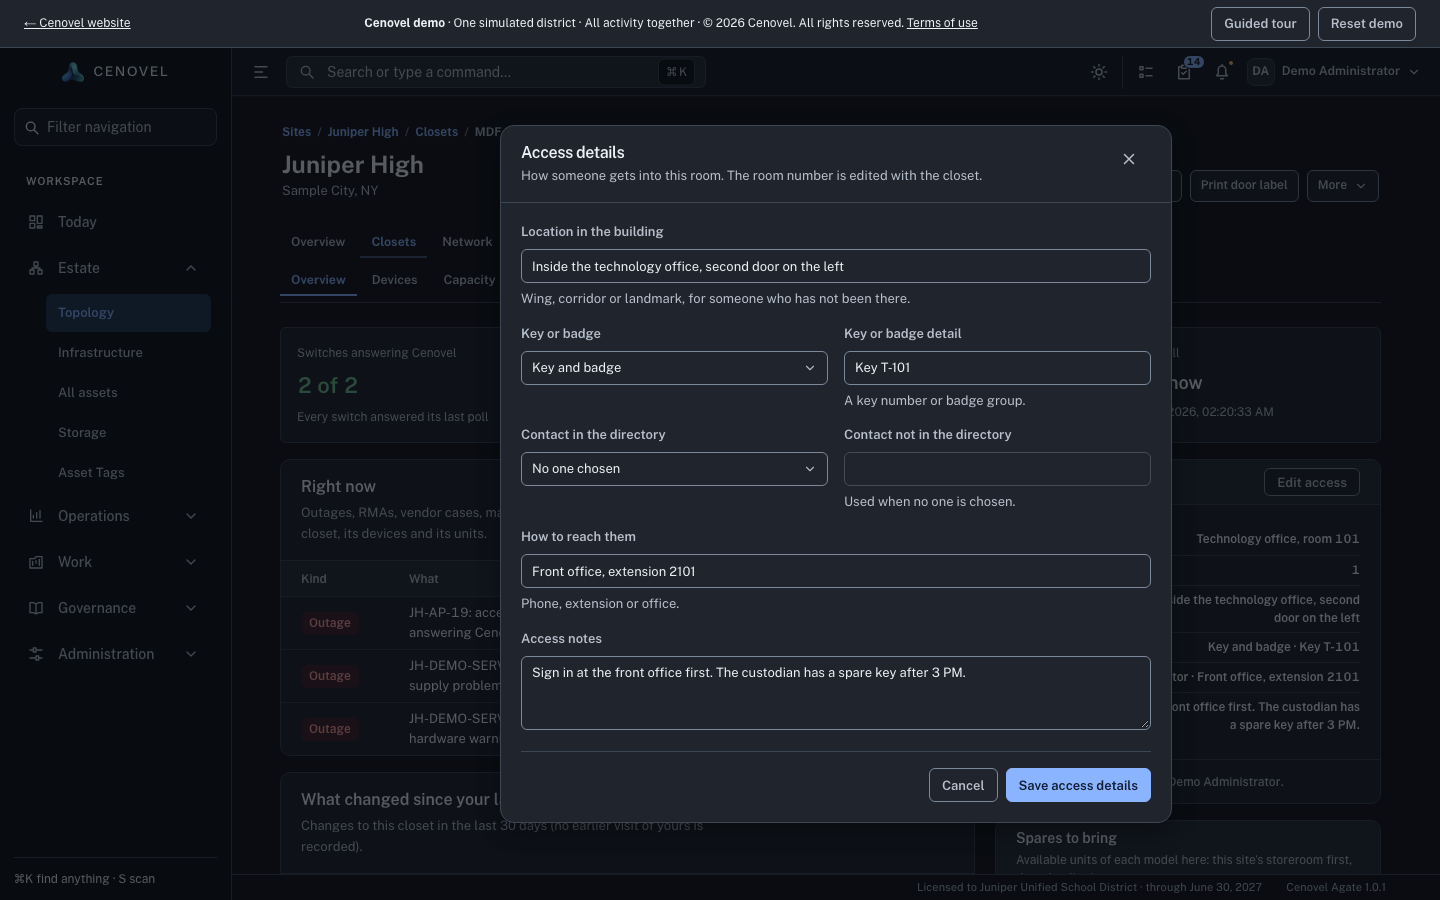Click the search magnifier icon in command bar
The width and height of the screenshot is (1440, 900).
[307, 72]
